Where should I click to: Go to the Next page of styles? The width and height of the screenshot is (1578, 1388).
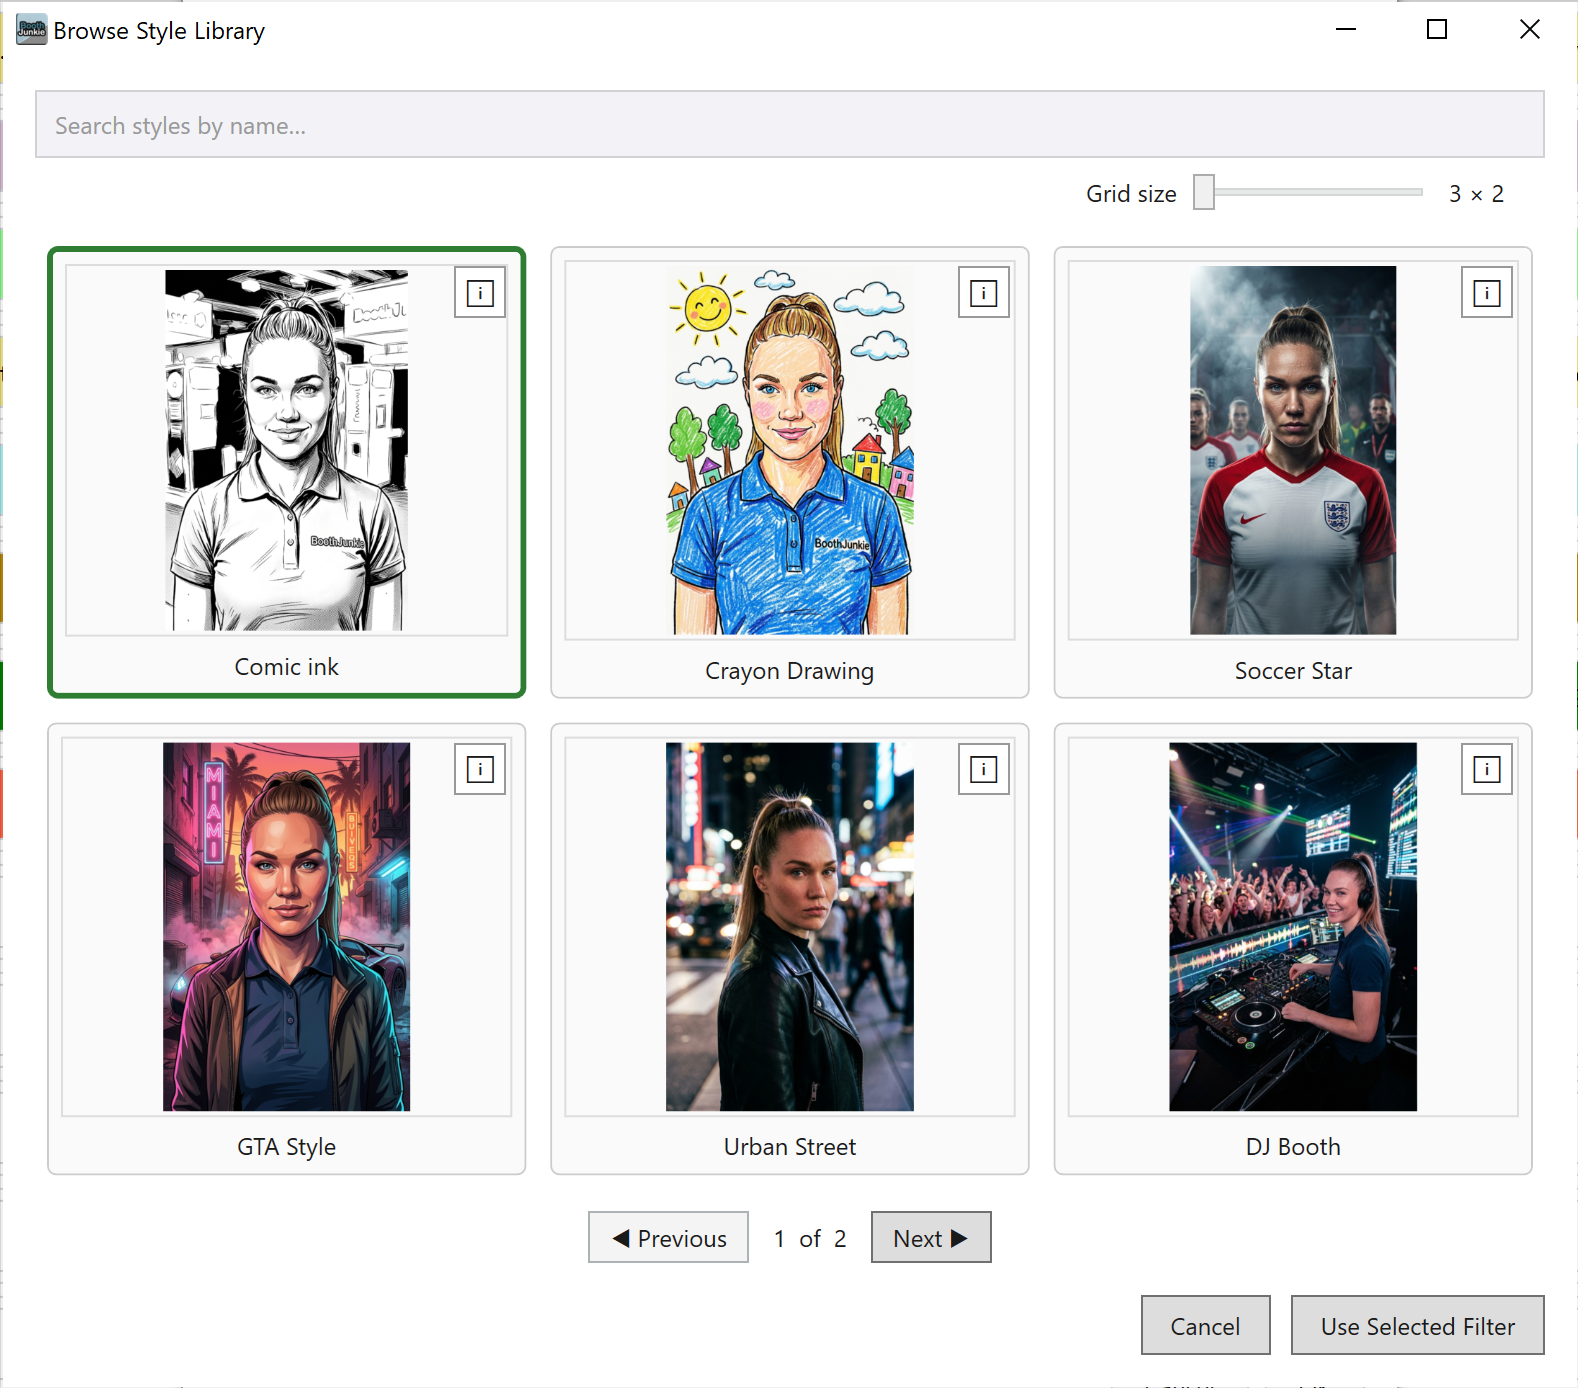pos(931,1238)
